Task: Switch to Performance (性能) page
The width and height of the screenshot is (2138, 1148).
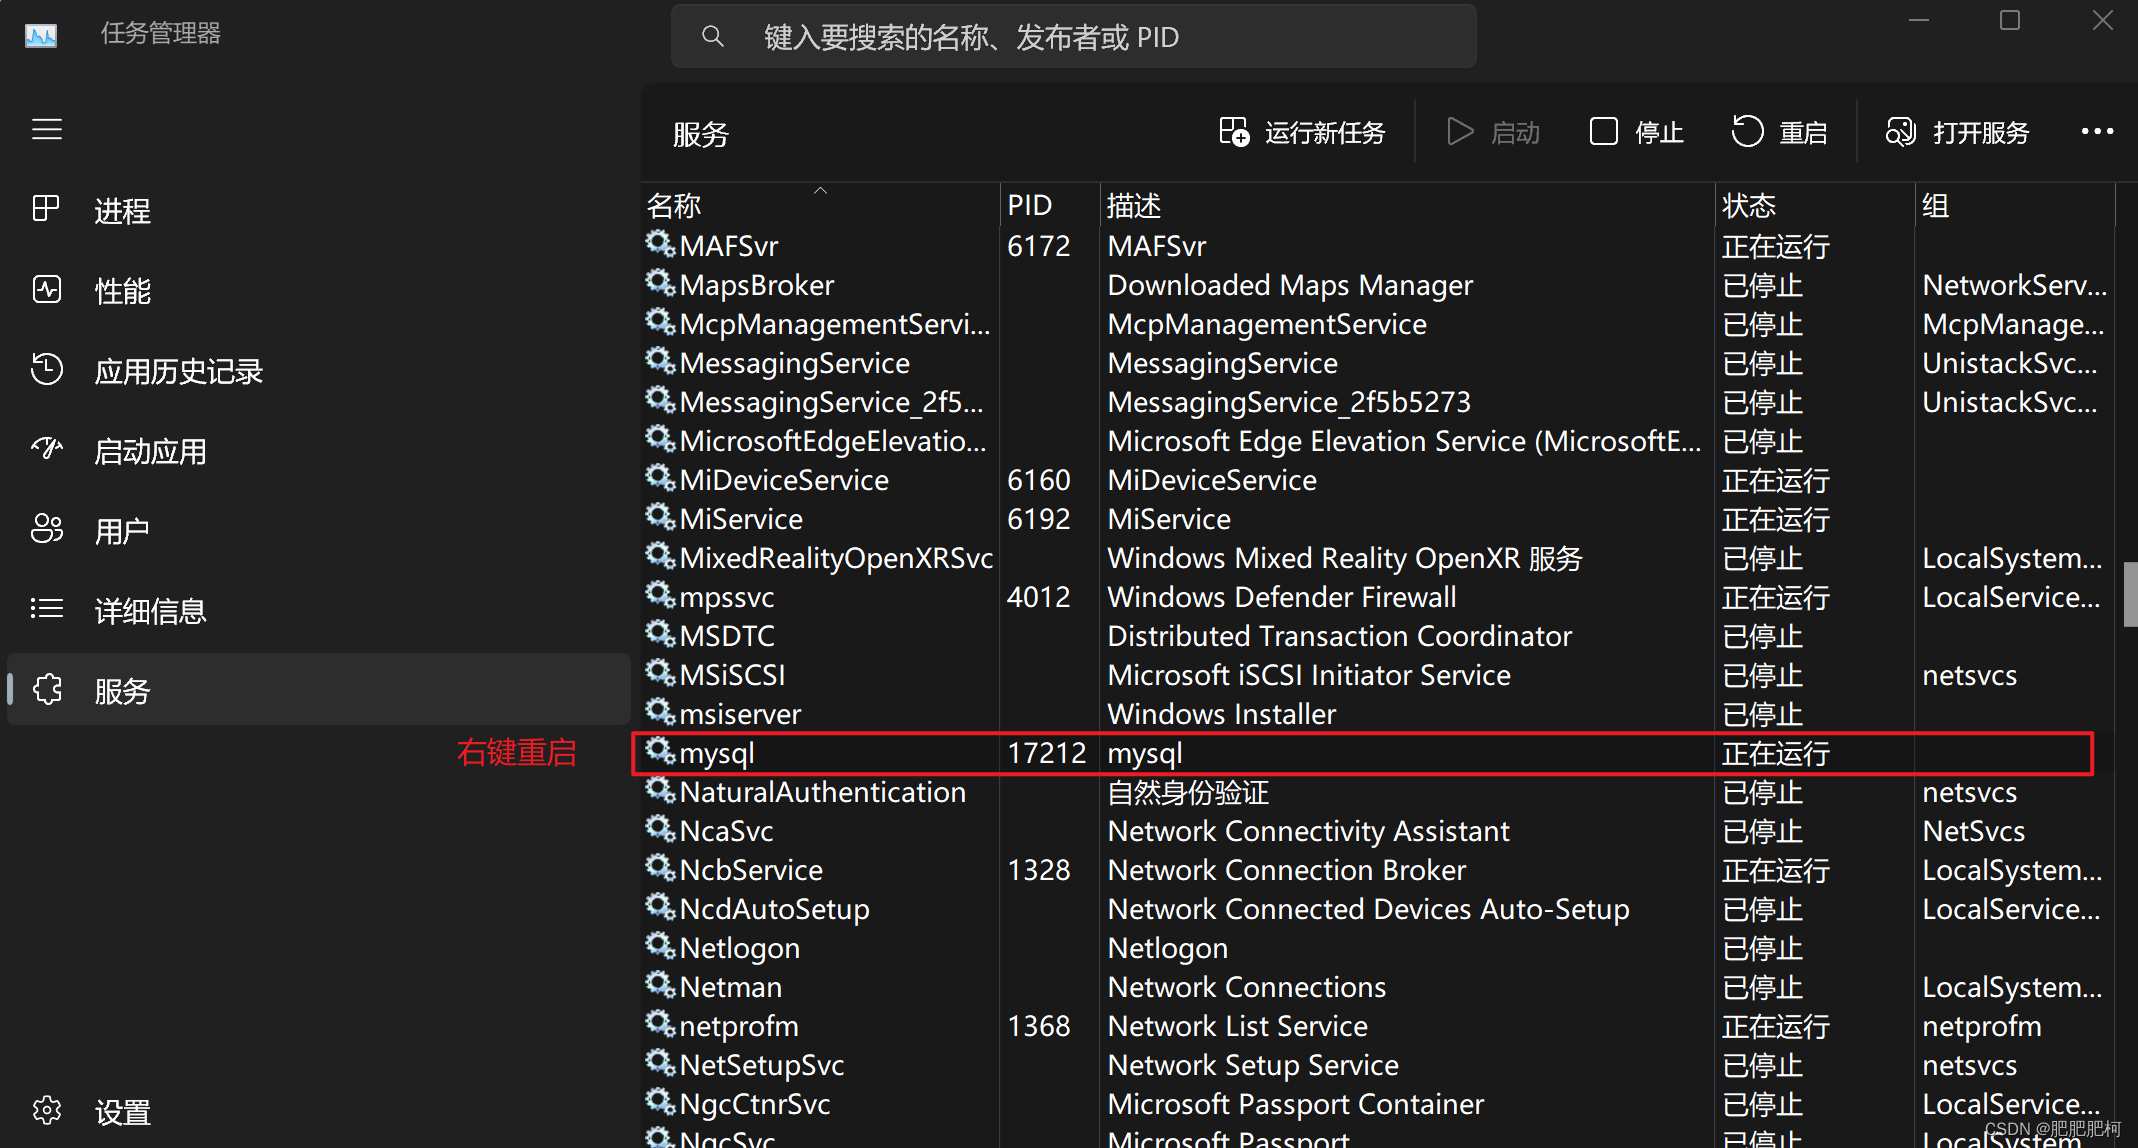Action: 318,291
